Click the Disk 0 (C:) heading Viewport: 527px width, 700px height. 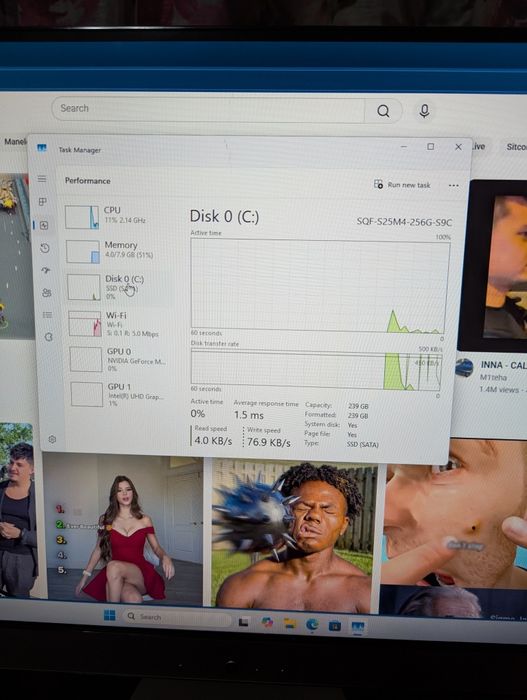[224, 217]
